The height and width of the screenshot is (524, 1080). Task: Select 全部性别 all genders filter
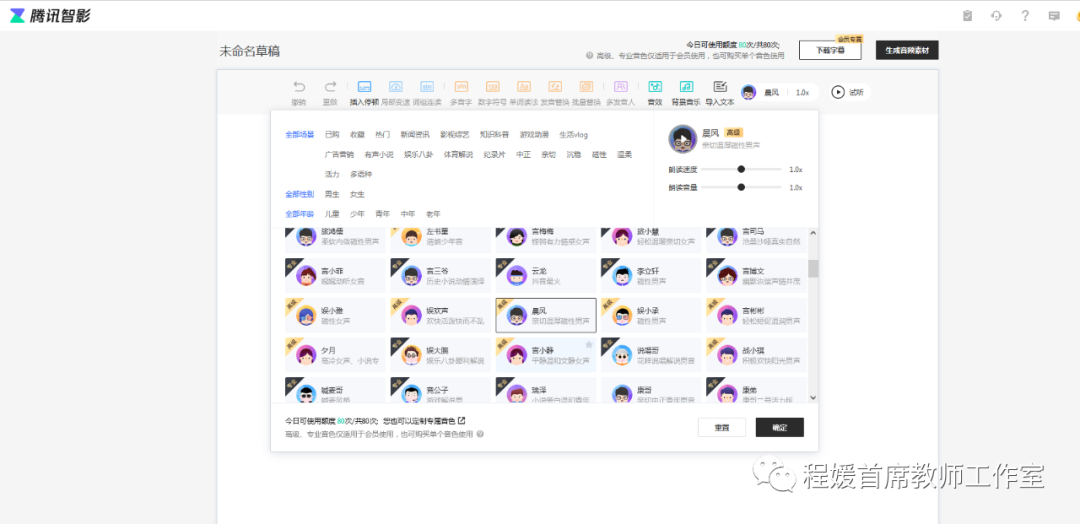point(300,194)
